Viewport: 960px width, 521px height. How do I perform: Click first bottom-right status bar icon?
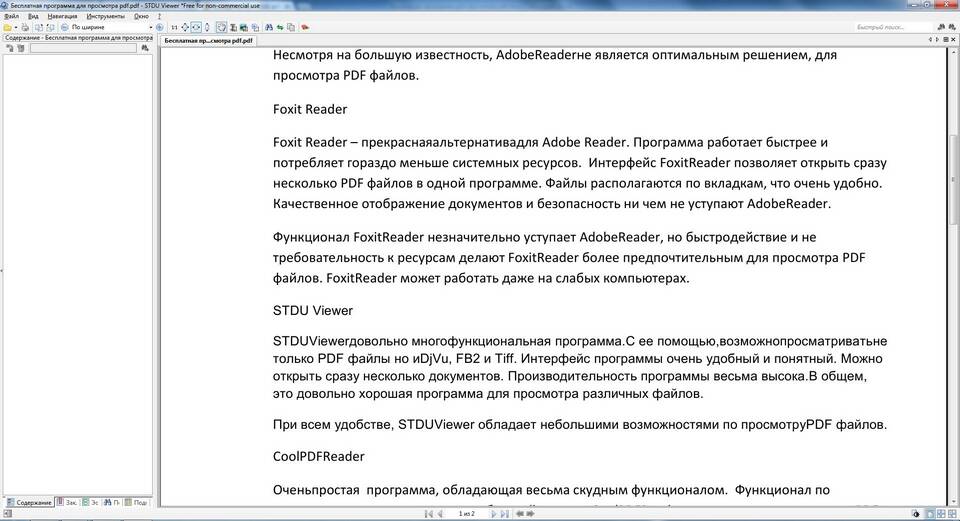click(x=915, y=514)
